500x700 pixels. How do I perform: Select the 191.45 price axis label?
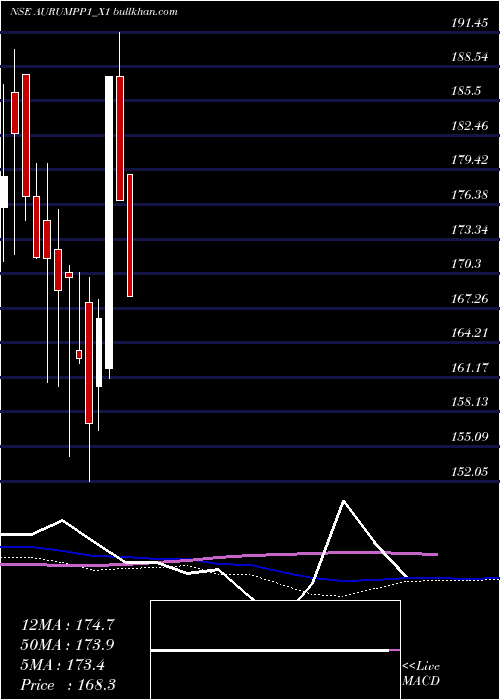pos(470,23)
